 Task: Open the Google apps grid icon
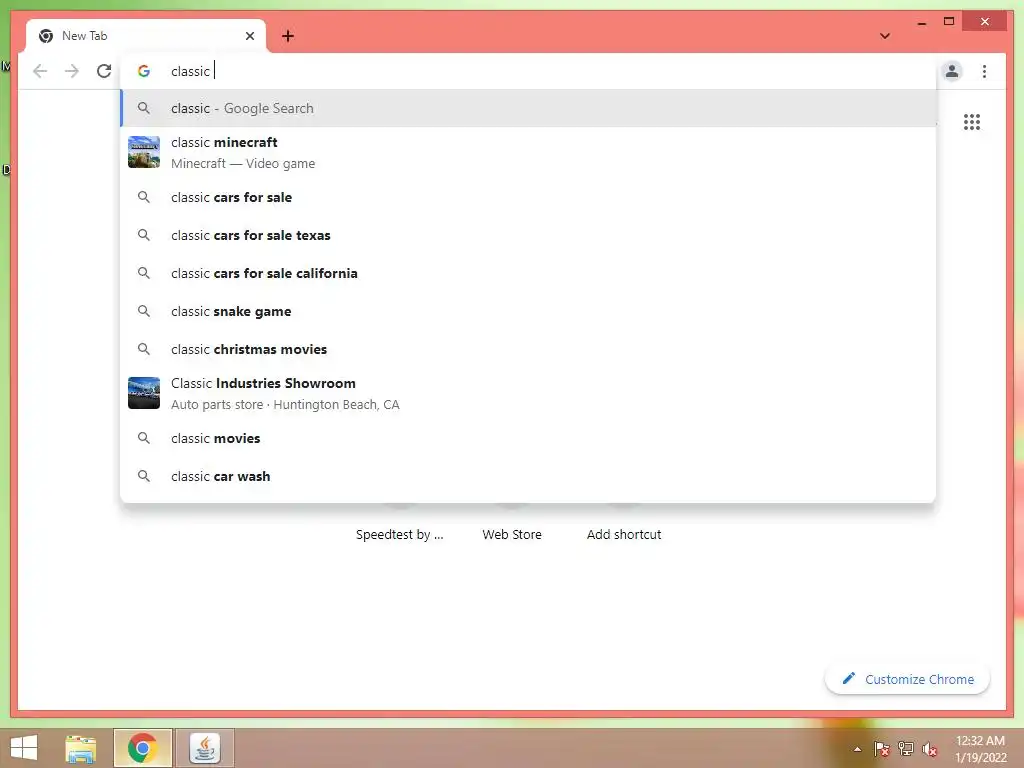coord(972,122)
